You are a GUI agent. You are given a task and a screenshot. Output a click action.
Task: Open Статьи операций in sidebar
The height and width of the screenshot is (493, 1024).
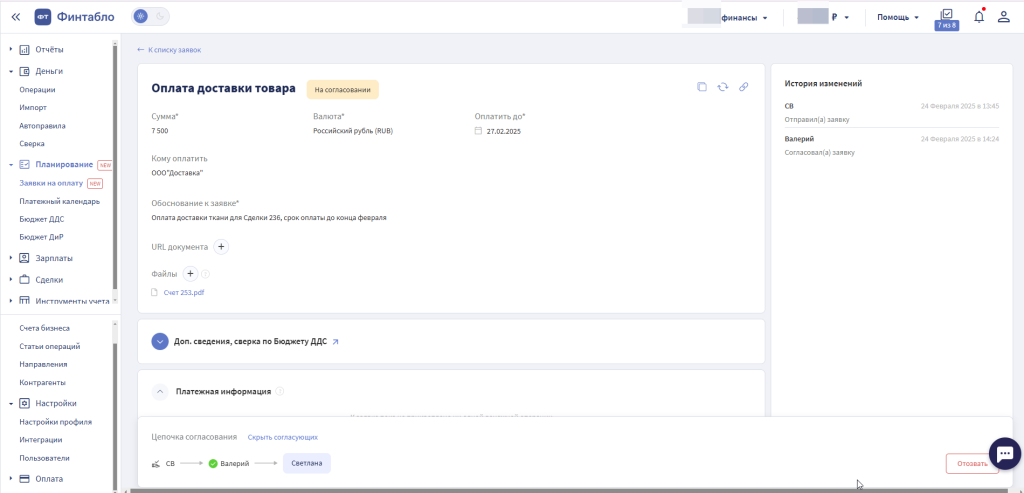[50, 346]
